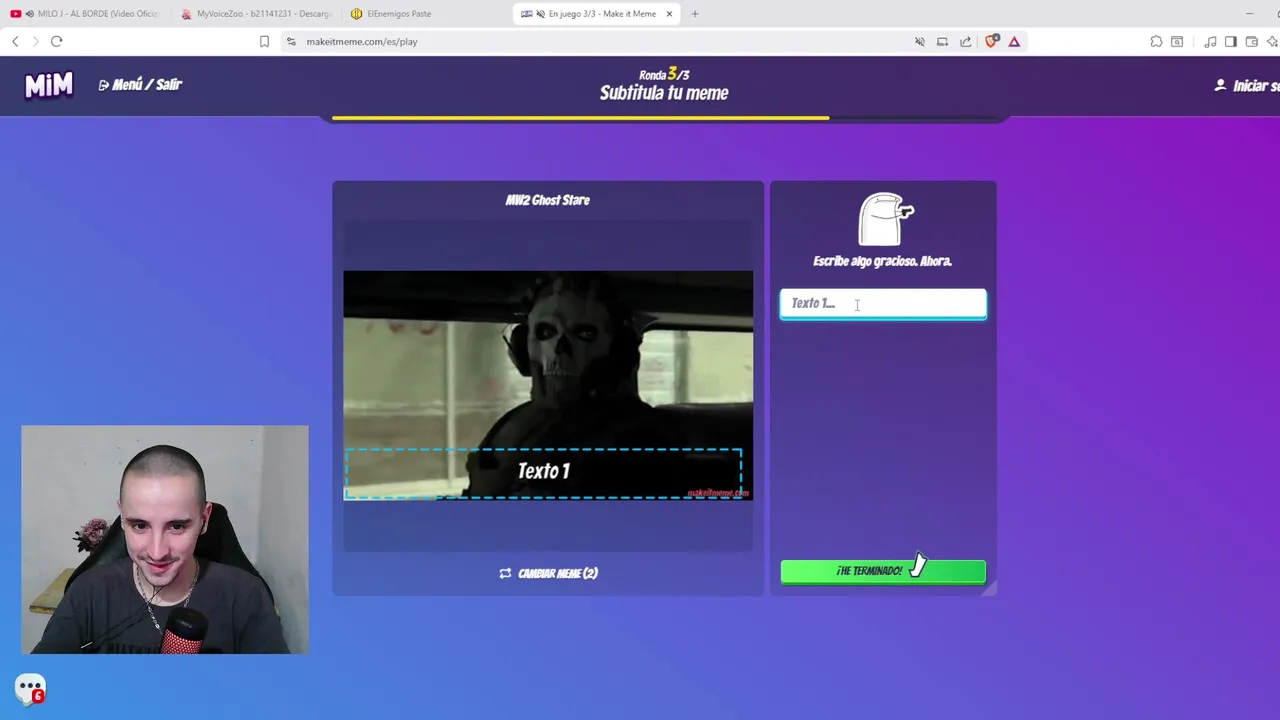The image size is (1280, 720).
Task: Switch to MILO J - AL BORDE tab
Action: (x=85, y=14)
